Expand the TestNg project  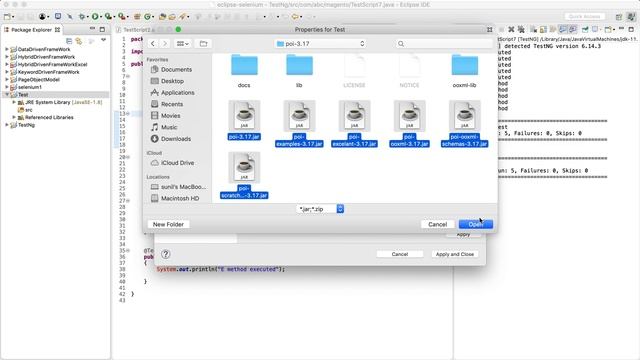tap(7, 125)
